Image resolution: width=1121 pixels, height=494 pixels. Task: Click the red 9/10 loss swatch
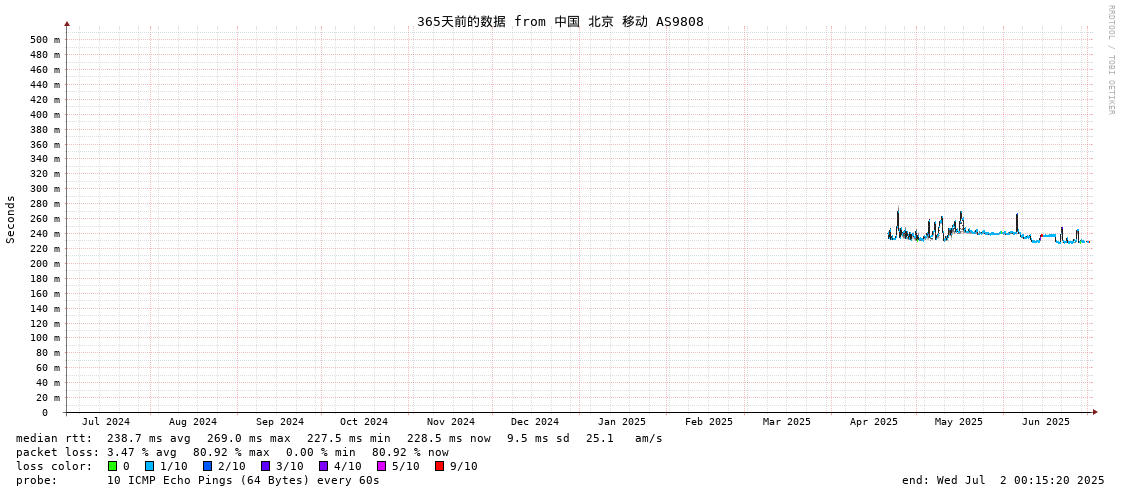tap(439, 466)
